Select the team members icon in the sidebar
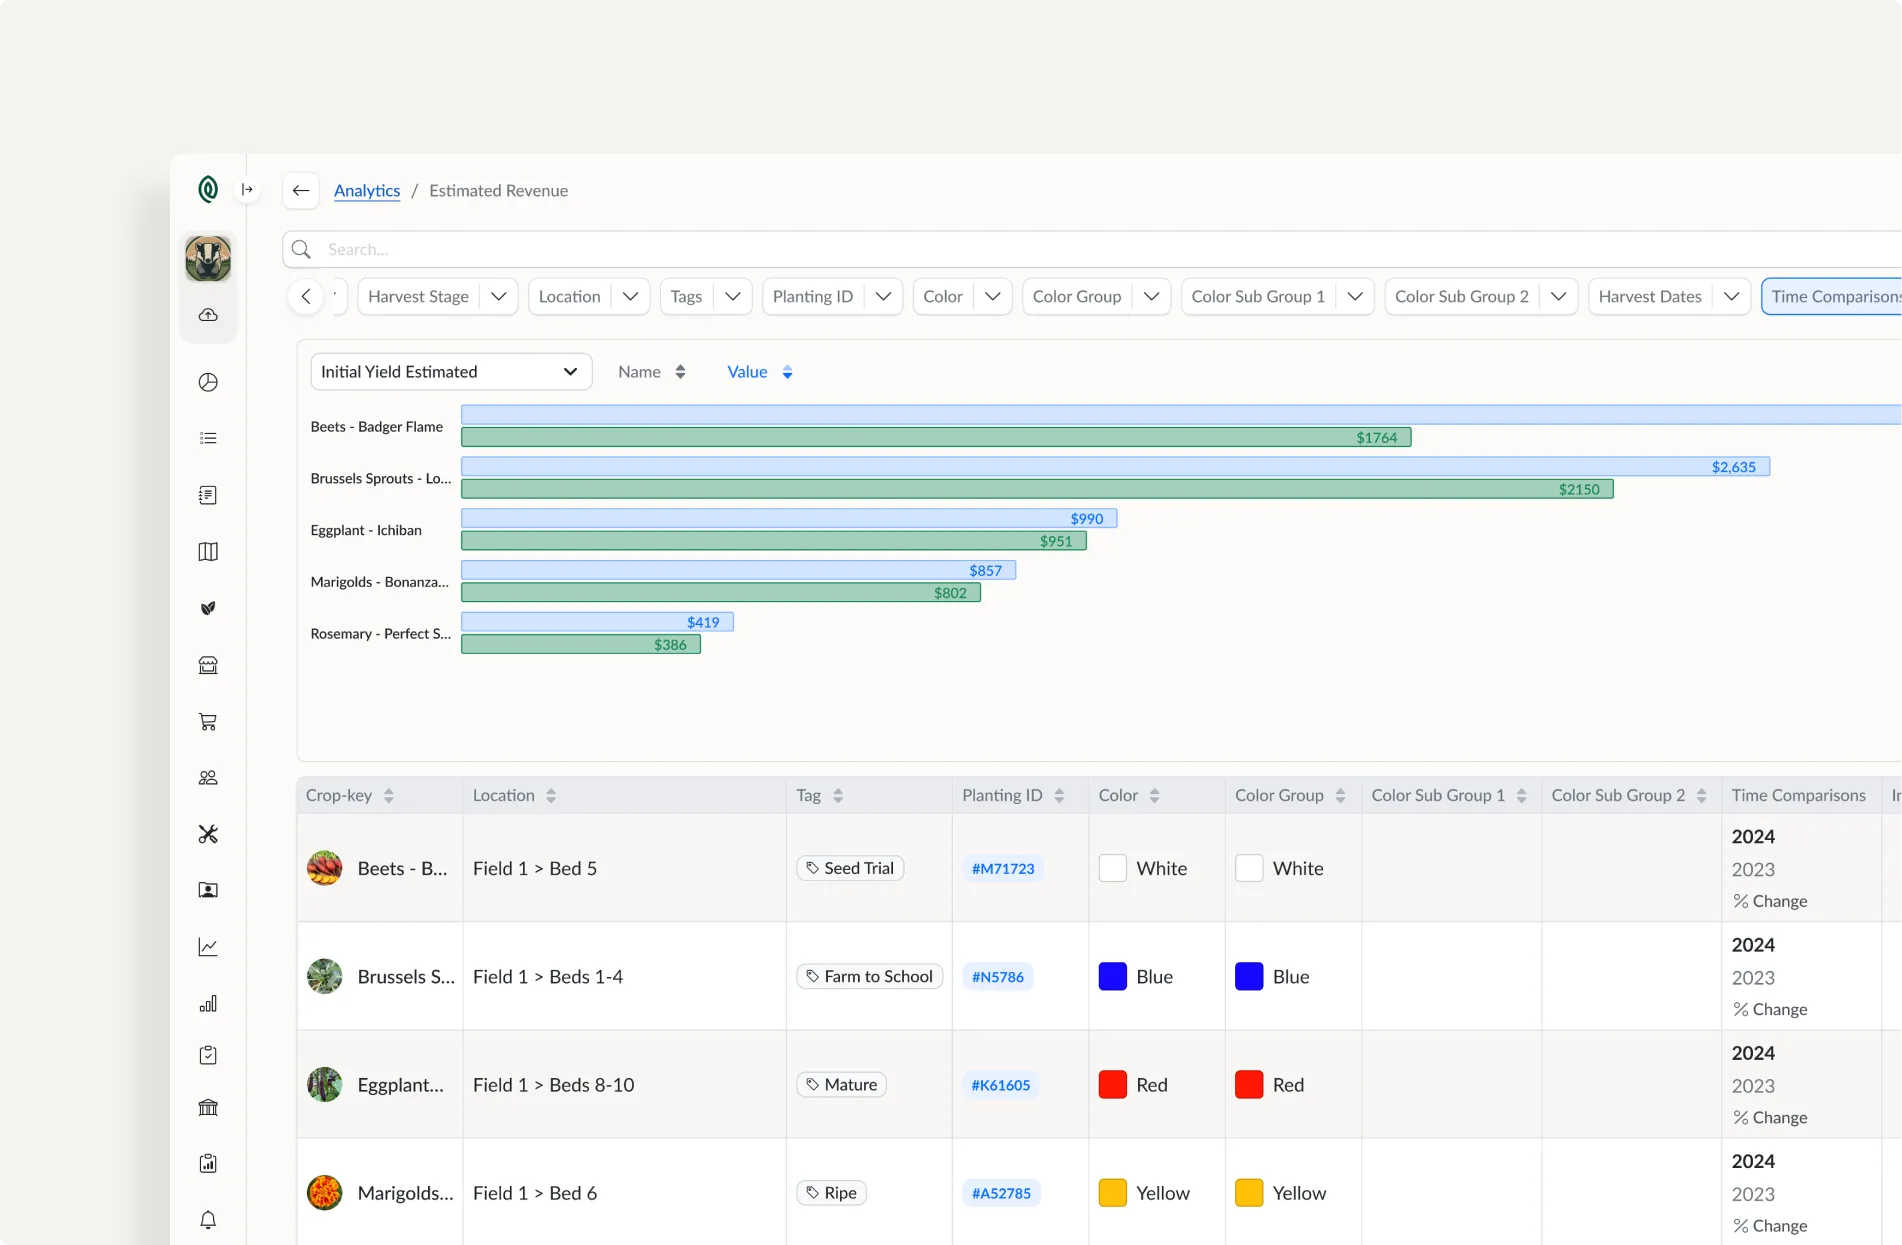 [x=207, y=777]
